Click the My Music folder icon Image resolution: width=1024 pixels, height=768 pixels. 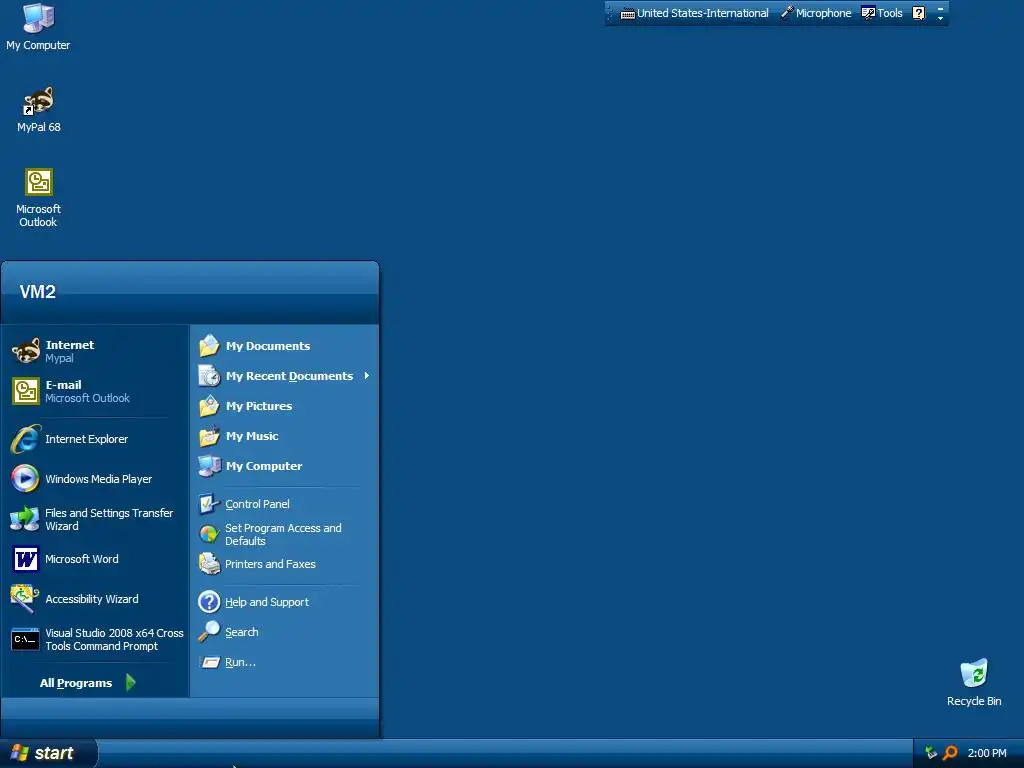209,436
